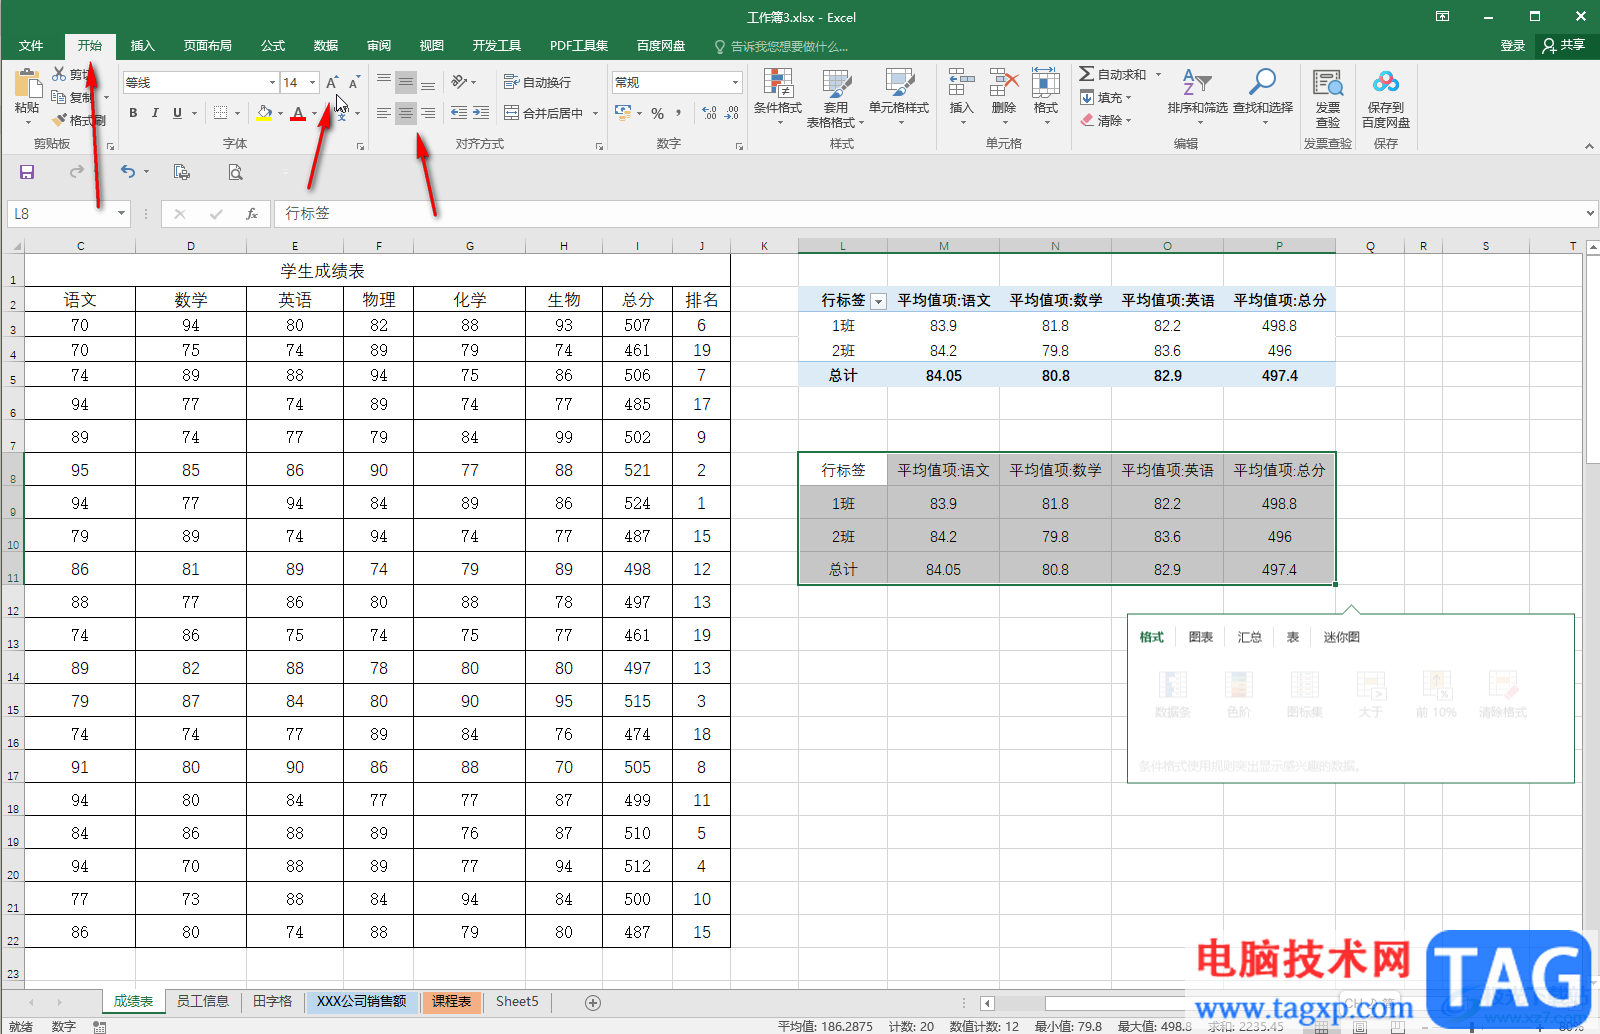This screenshot has height=1034, width=1600.
Task: Open the Name Box dropdown arrow
Action: coord(122,213)
